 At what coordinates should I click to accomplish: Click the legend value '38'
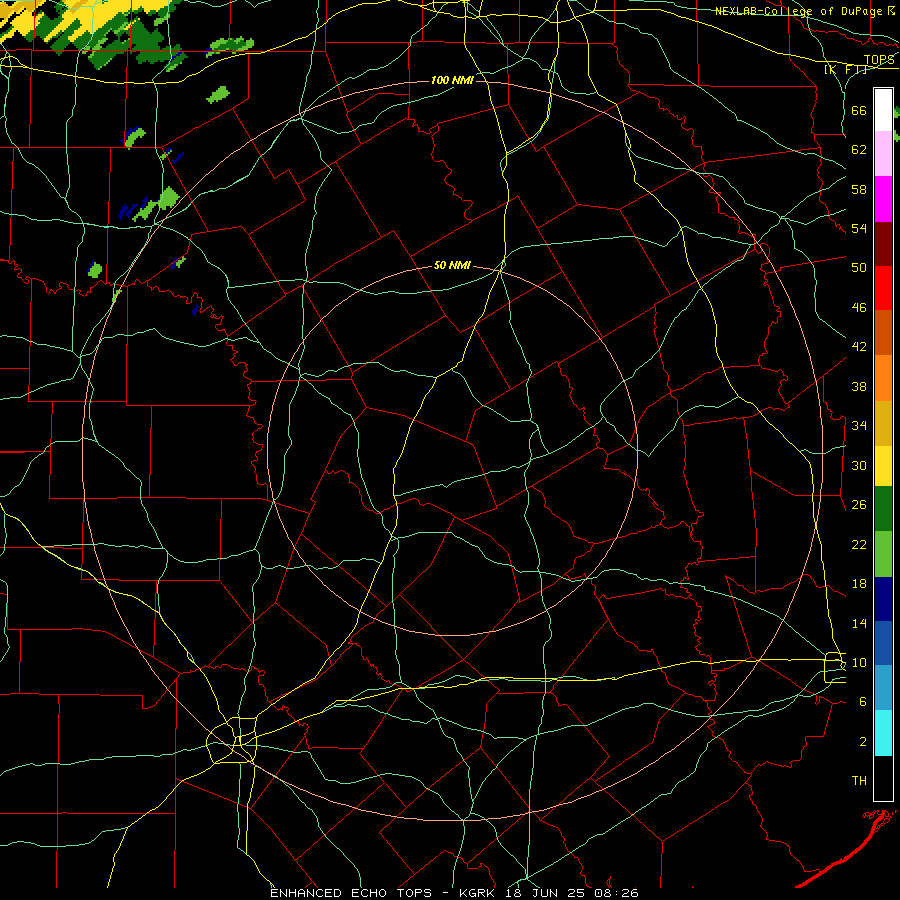pyautogui.click(x=859, y=387)
